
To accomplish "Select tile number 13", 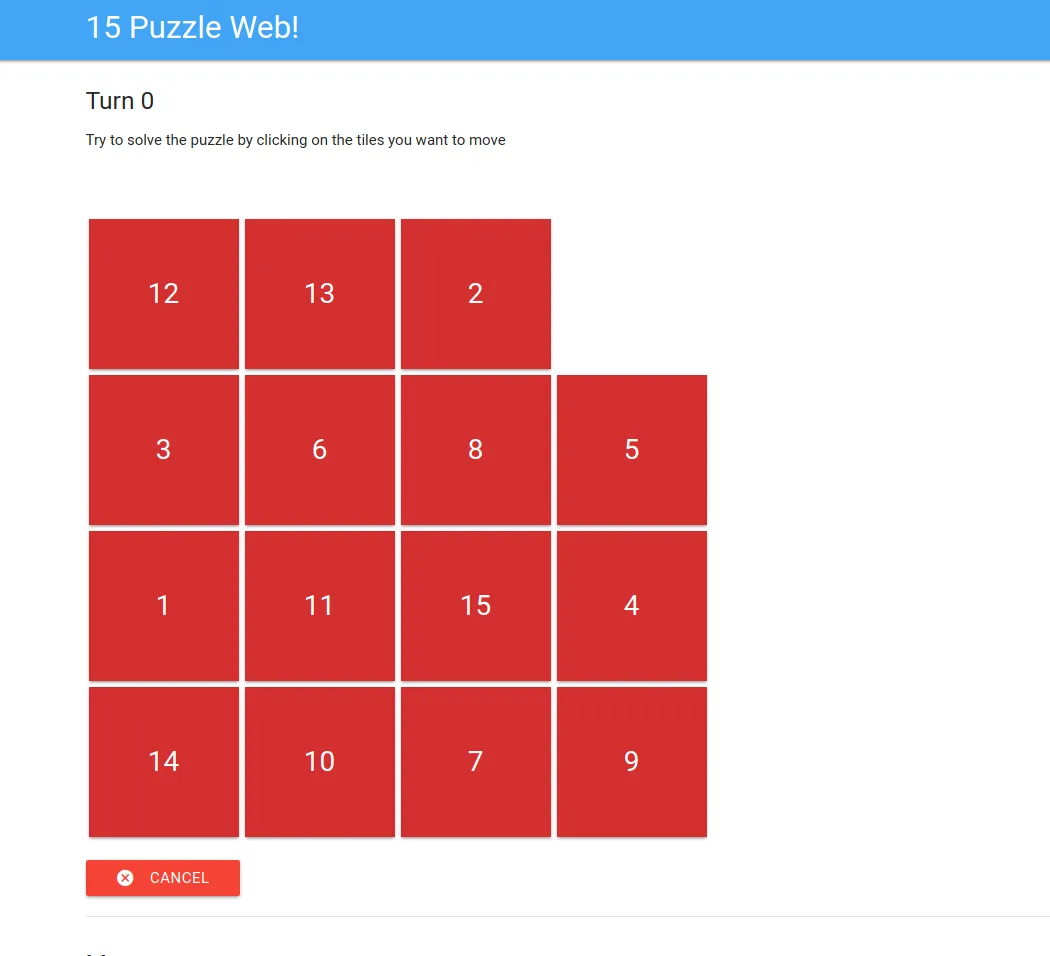I will click(x=320, y=294).
